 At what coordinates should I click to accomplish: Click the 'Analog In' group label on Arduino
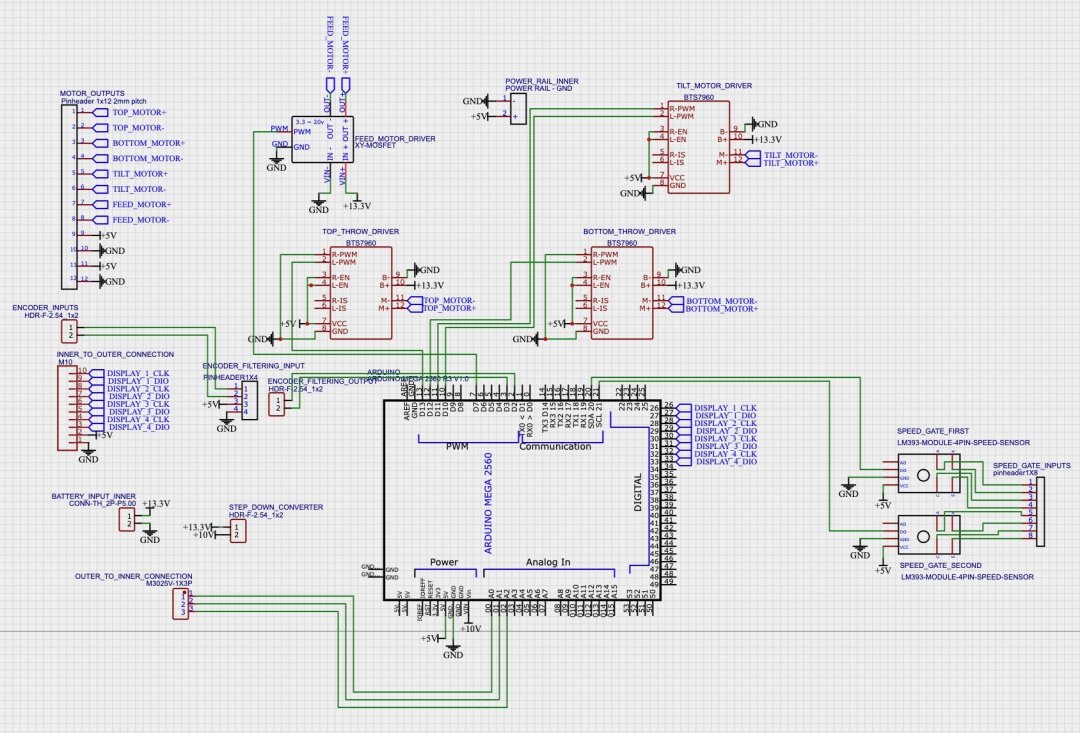[x=548, y=562]
